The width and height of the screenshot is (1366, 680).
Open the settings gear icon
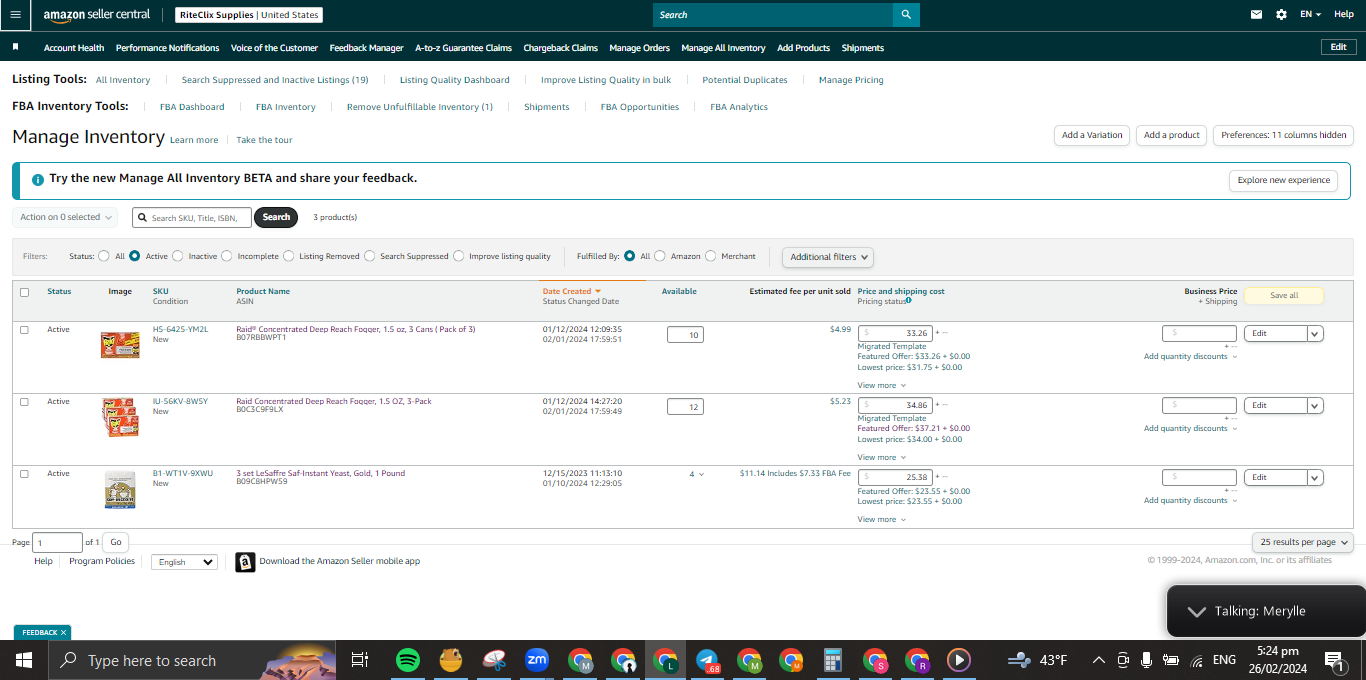(x=1282, y=15)
